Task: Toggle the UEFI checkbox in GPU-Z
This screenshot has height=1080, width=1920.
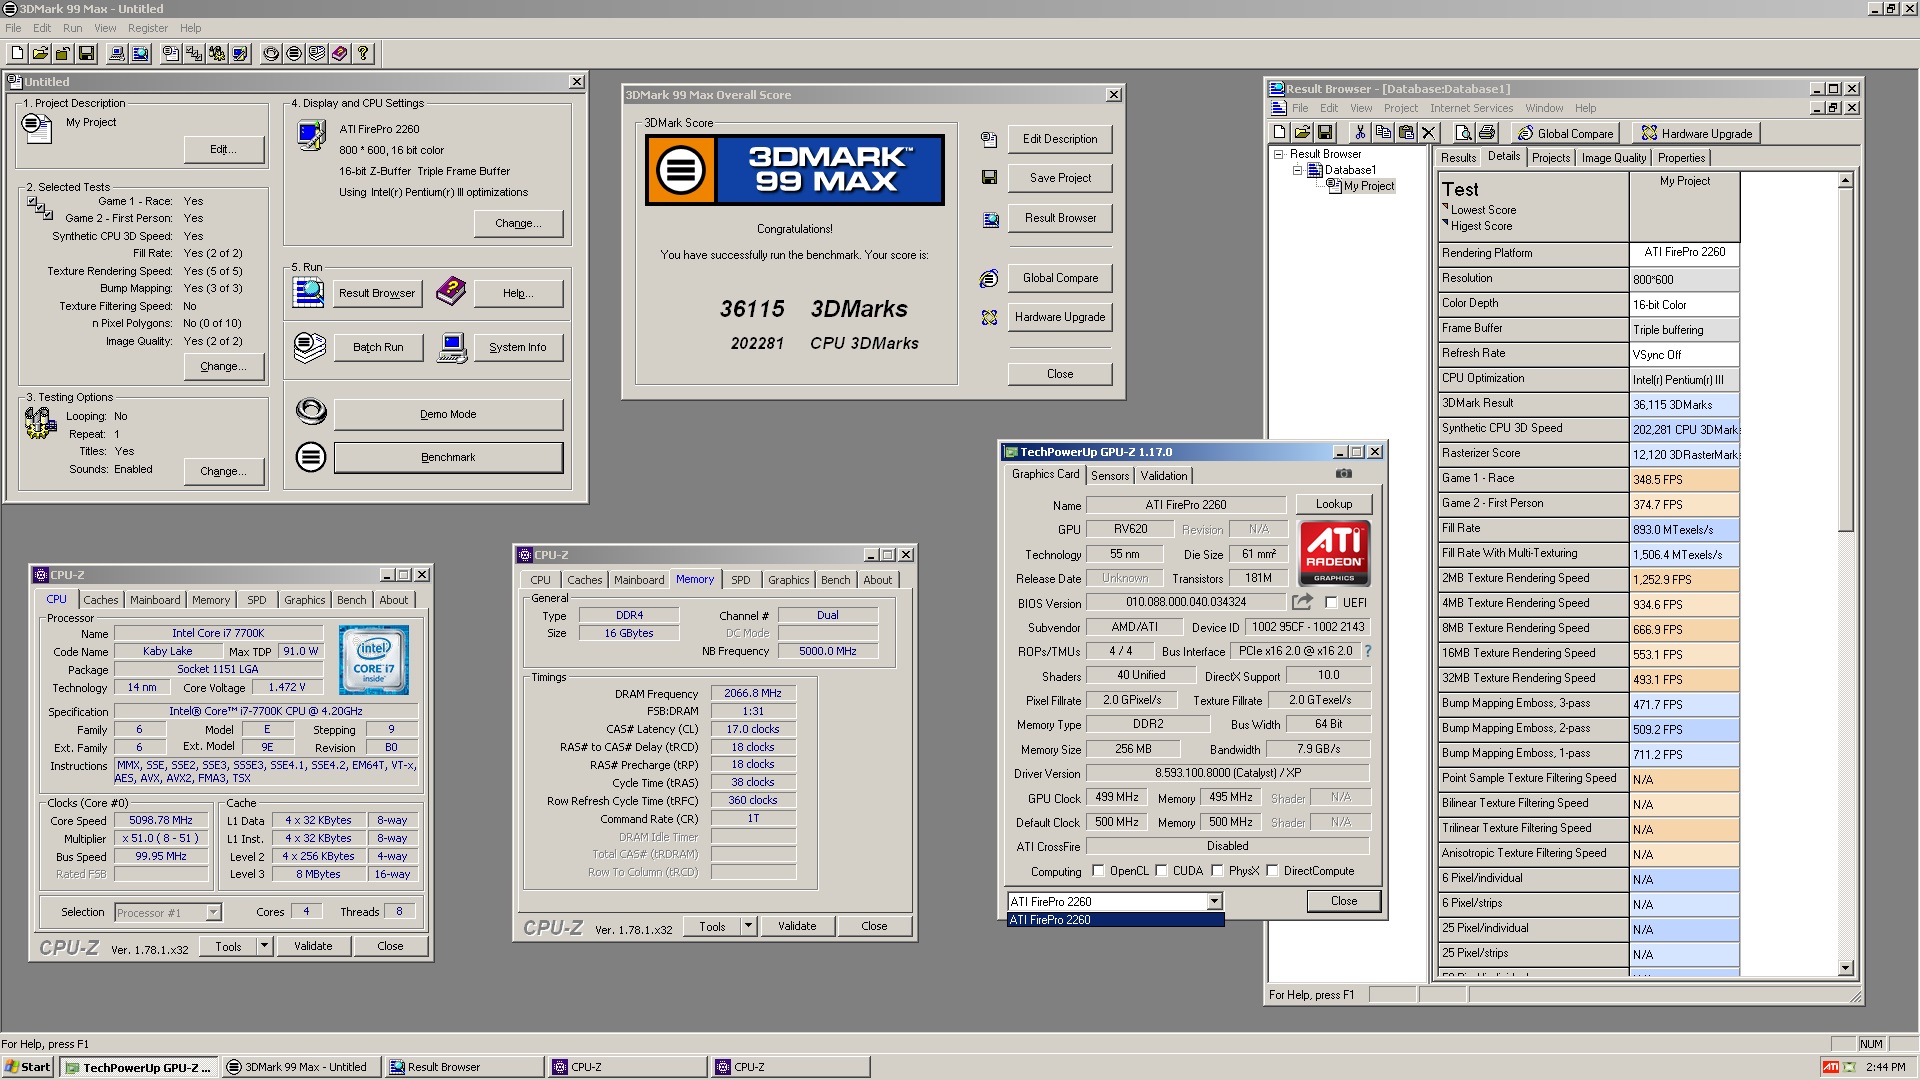Action: [1331, 602]
